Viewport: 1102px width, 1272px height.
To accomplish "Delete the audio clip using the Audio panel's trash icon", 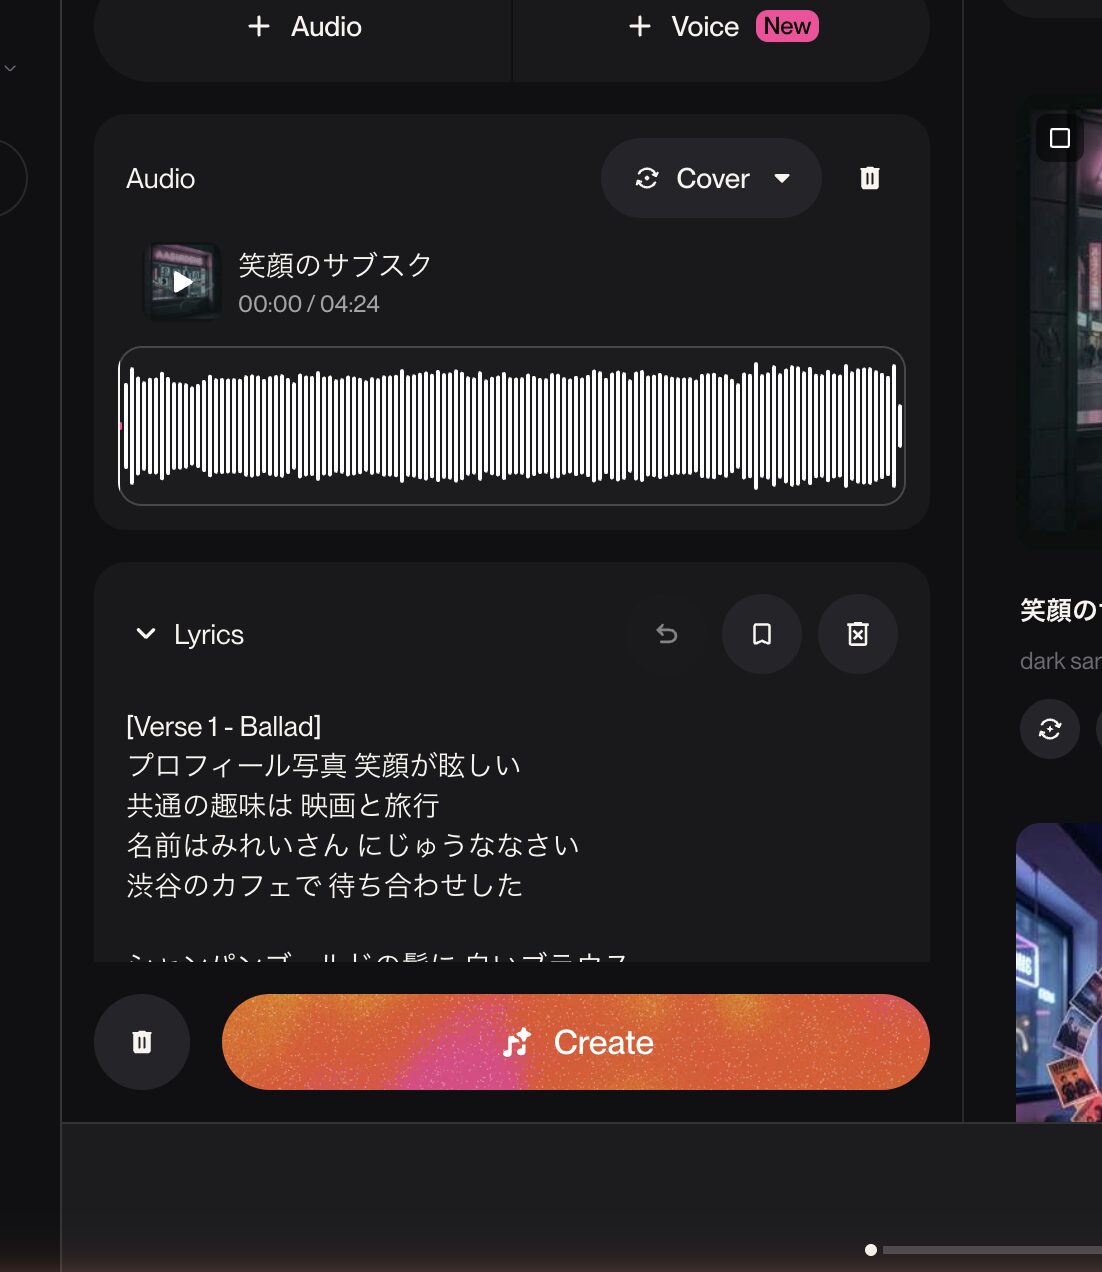I will click(x=870, y=178).
